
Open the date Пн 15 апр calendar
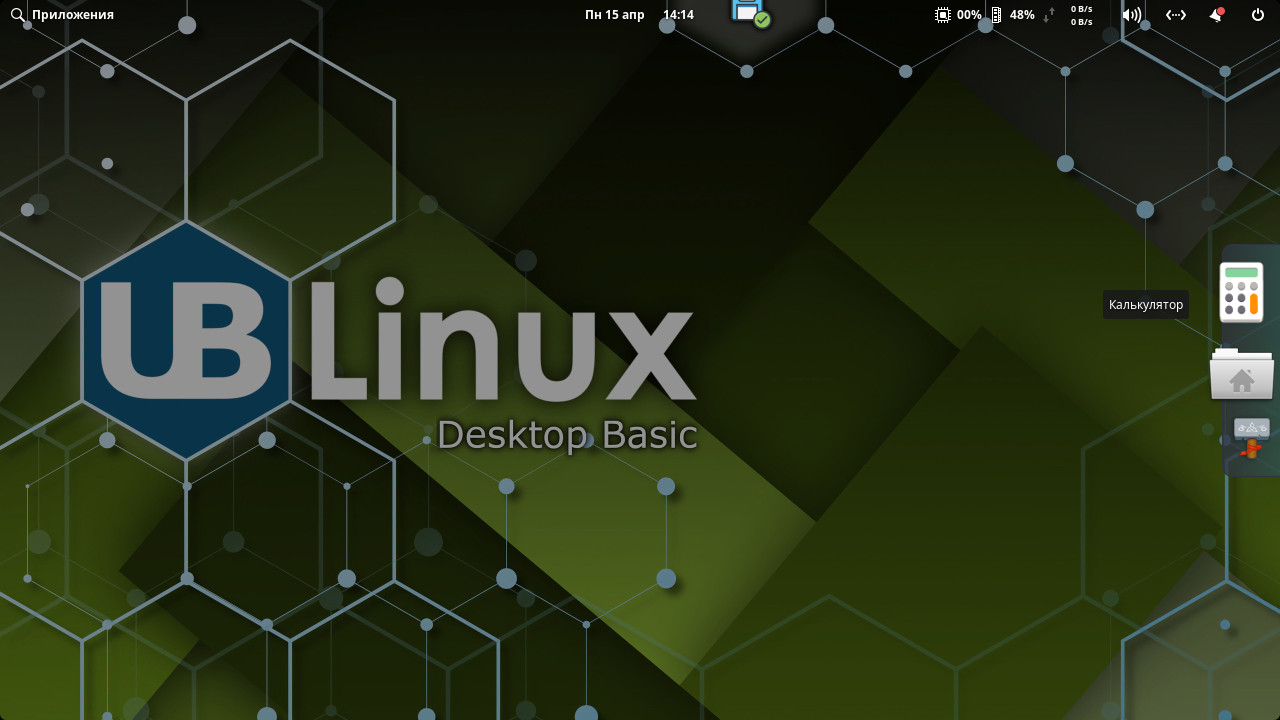(615, 15)
